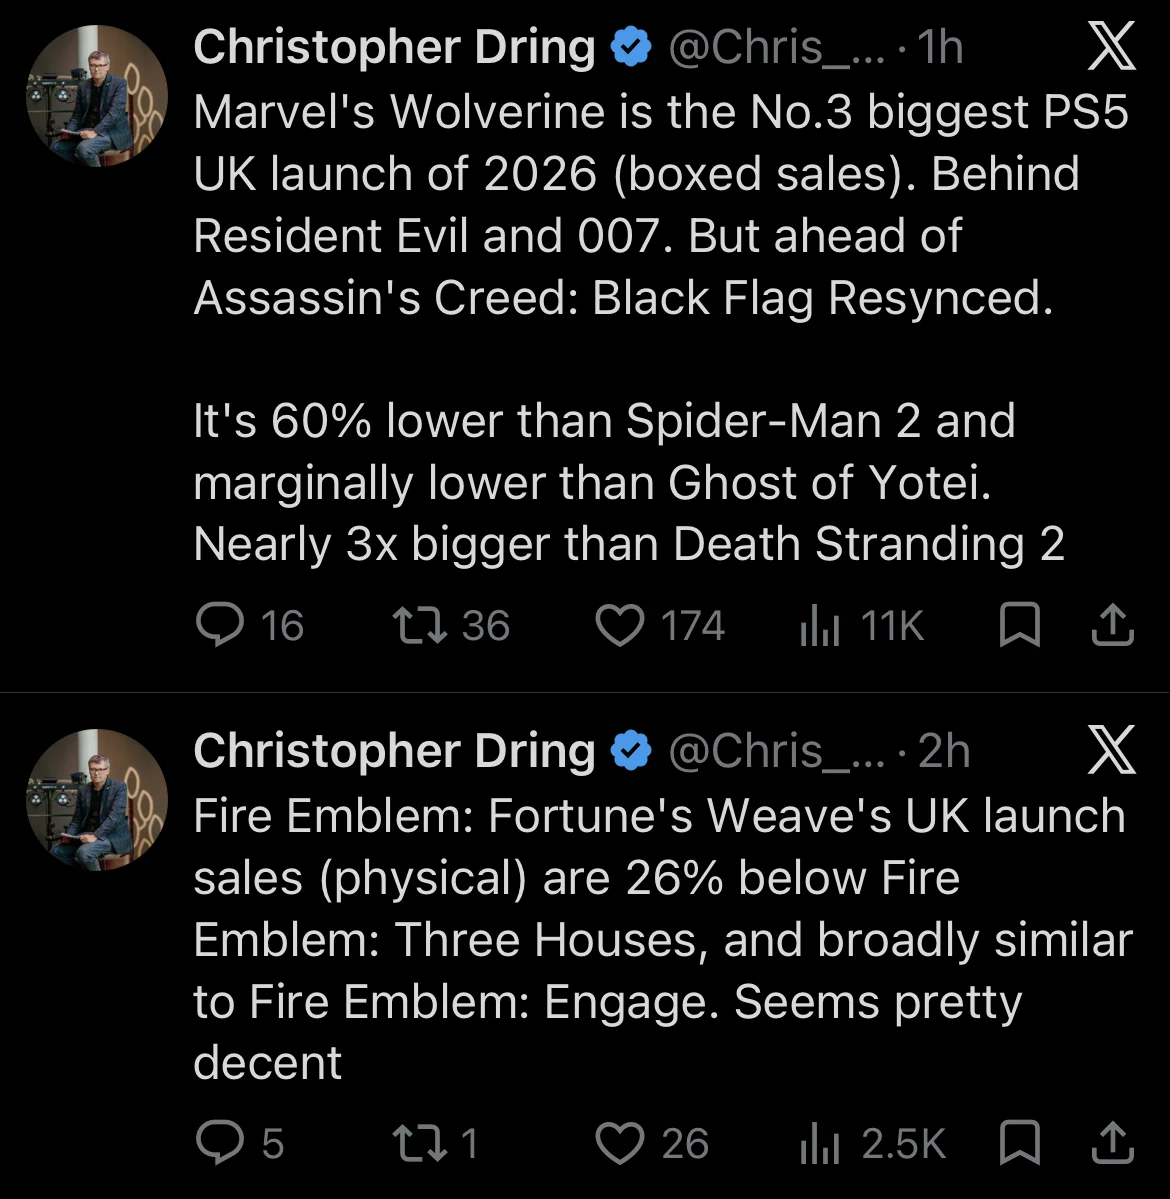Screen dimensions: 1170x1199
Task: Bookmark the Fire Emblem tweet
Action: [1019, 1142]
